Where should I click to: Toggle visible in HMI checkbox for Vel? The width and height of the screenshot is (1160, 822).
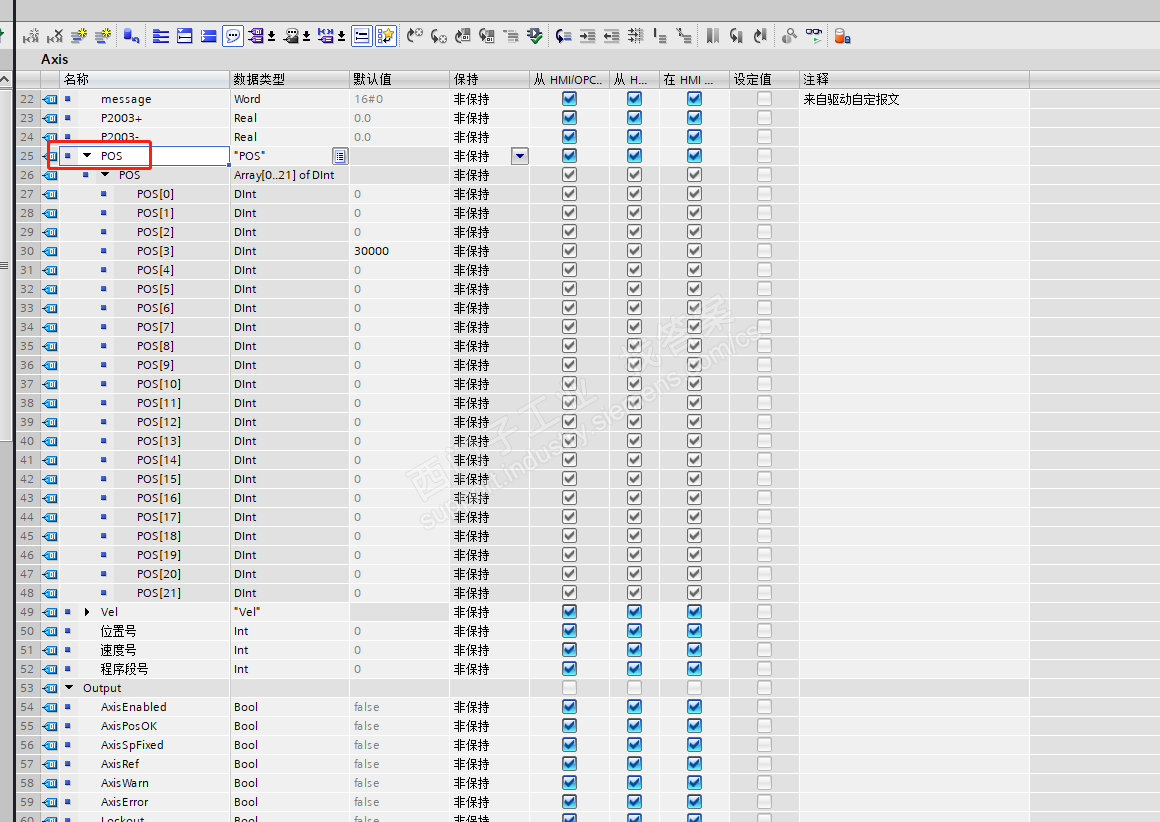(694, 612)
